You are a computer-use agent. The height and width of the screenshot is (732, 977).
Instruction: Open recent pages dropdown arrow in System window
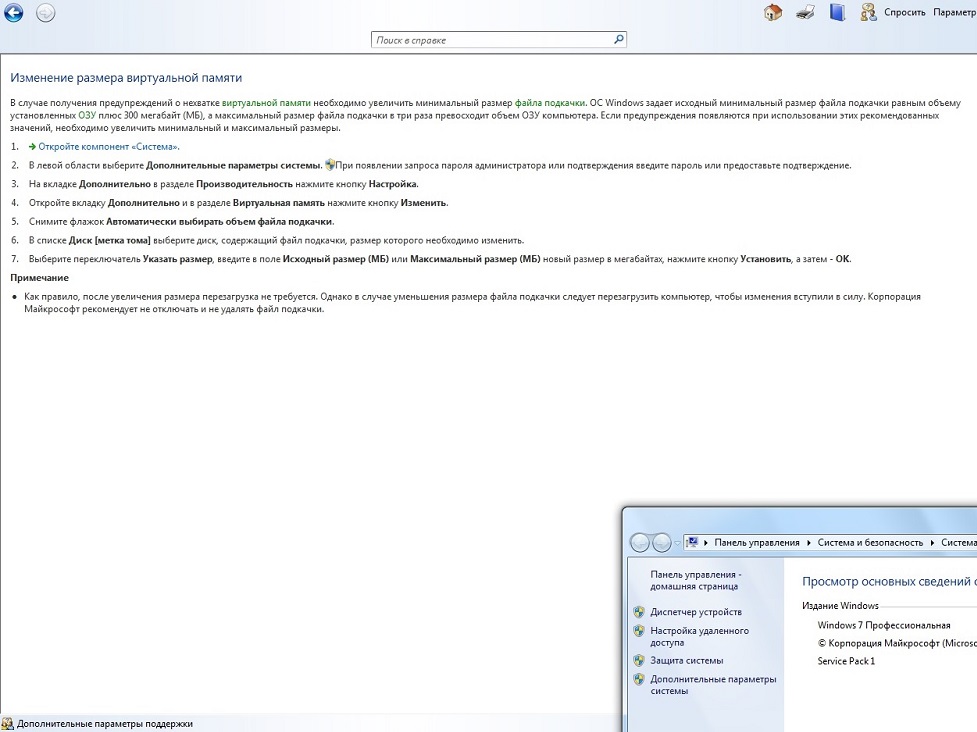pos(677,543)
